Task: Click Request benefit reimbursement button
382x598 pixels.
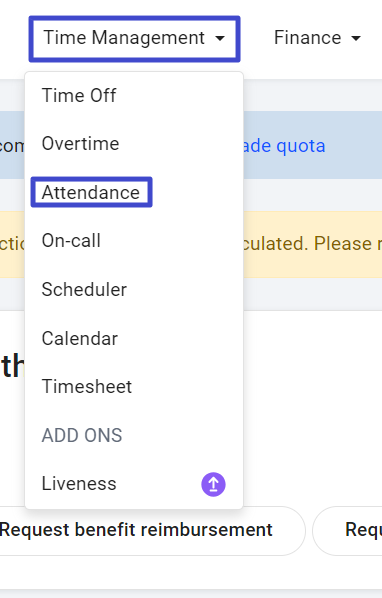Action: (136, 530)
